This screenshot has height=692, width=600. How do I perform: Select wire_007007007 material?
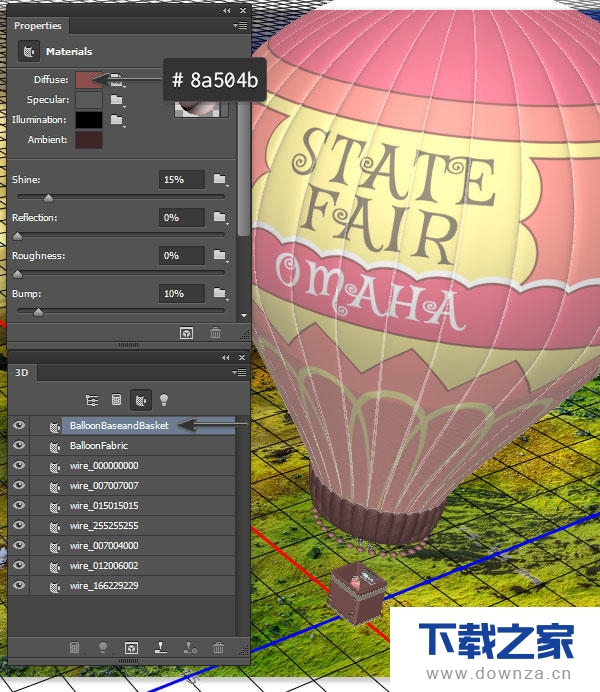click(104, 485)
